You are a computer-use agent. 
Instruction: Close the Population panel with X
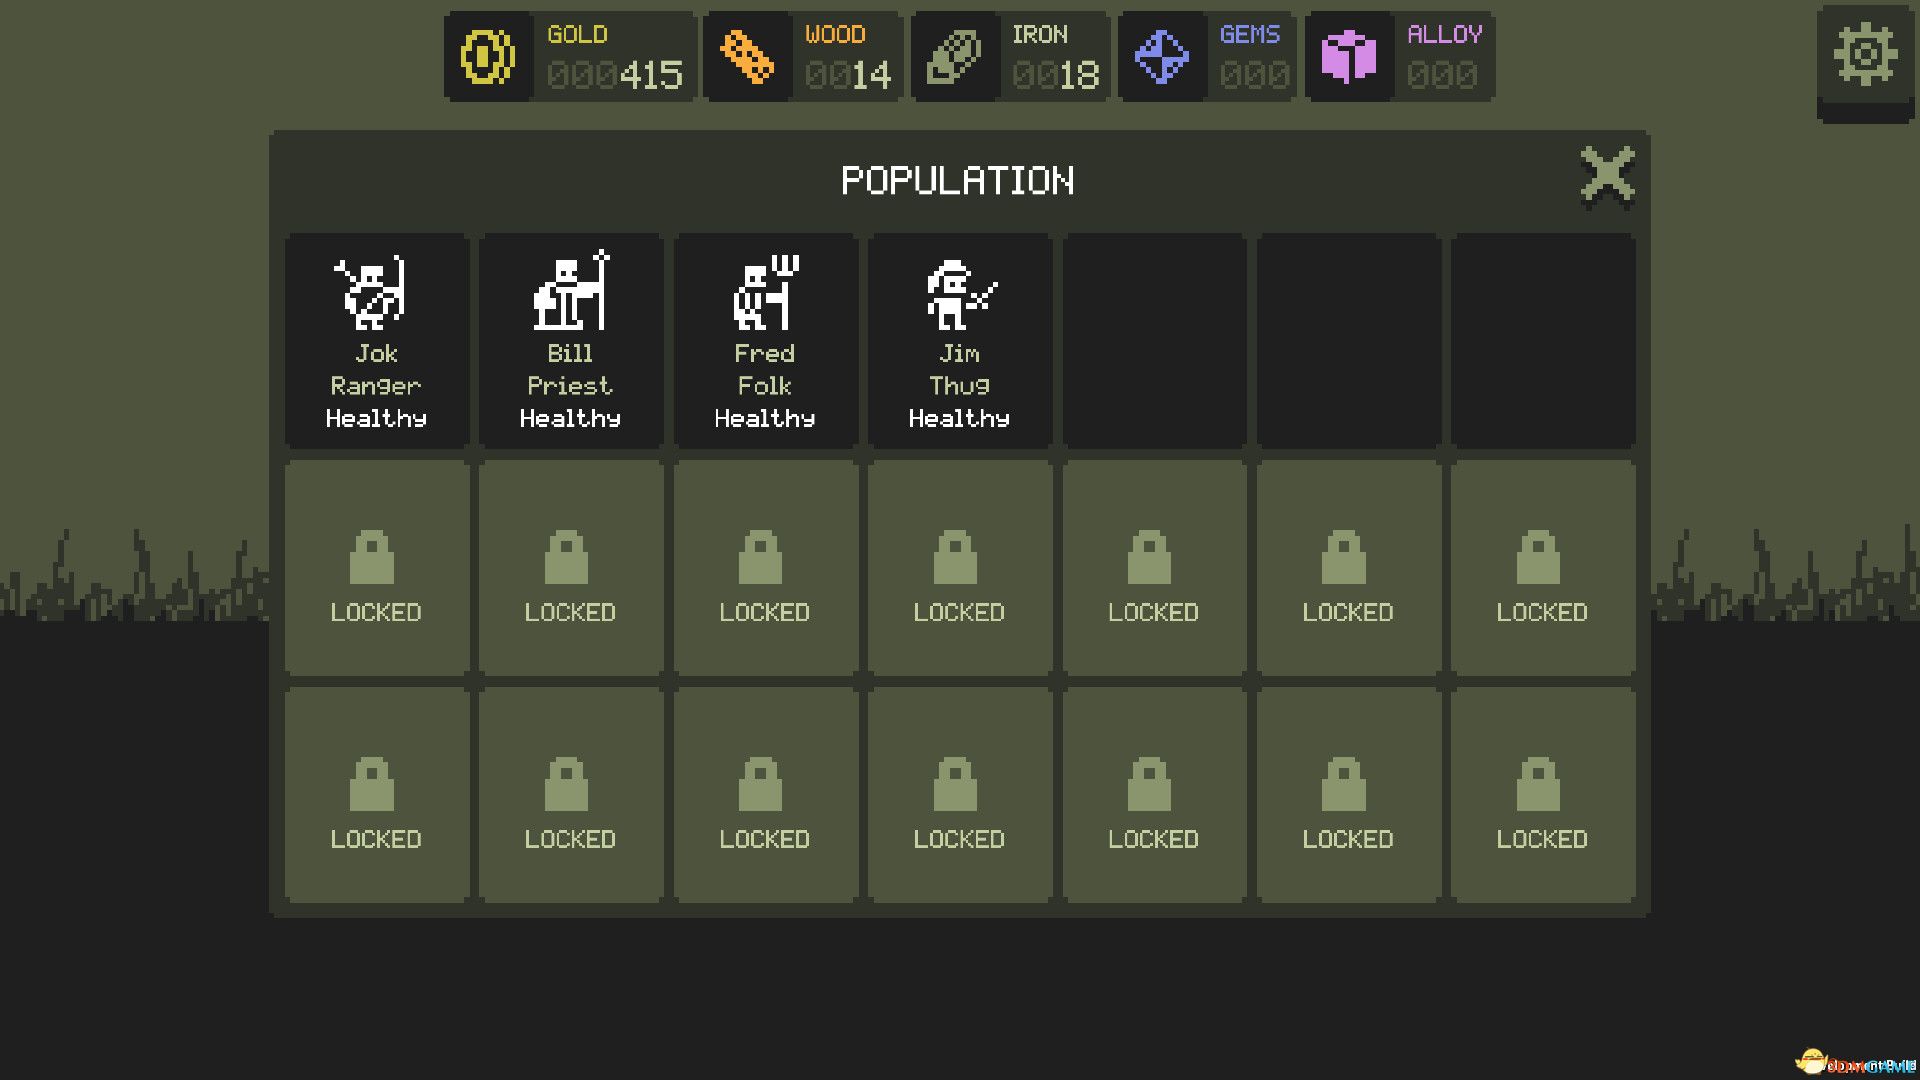tap(1607, 176)
